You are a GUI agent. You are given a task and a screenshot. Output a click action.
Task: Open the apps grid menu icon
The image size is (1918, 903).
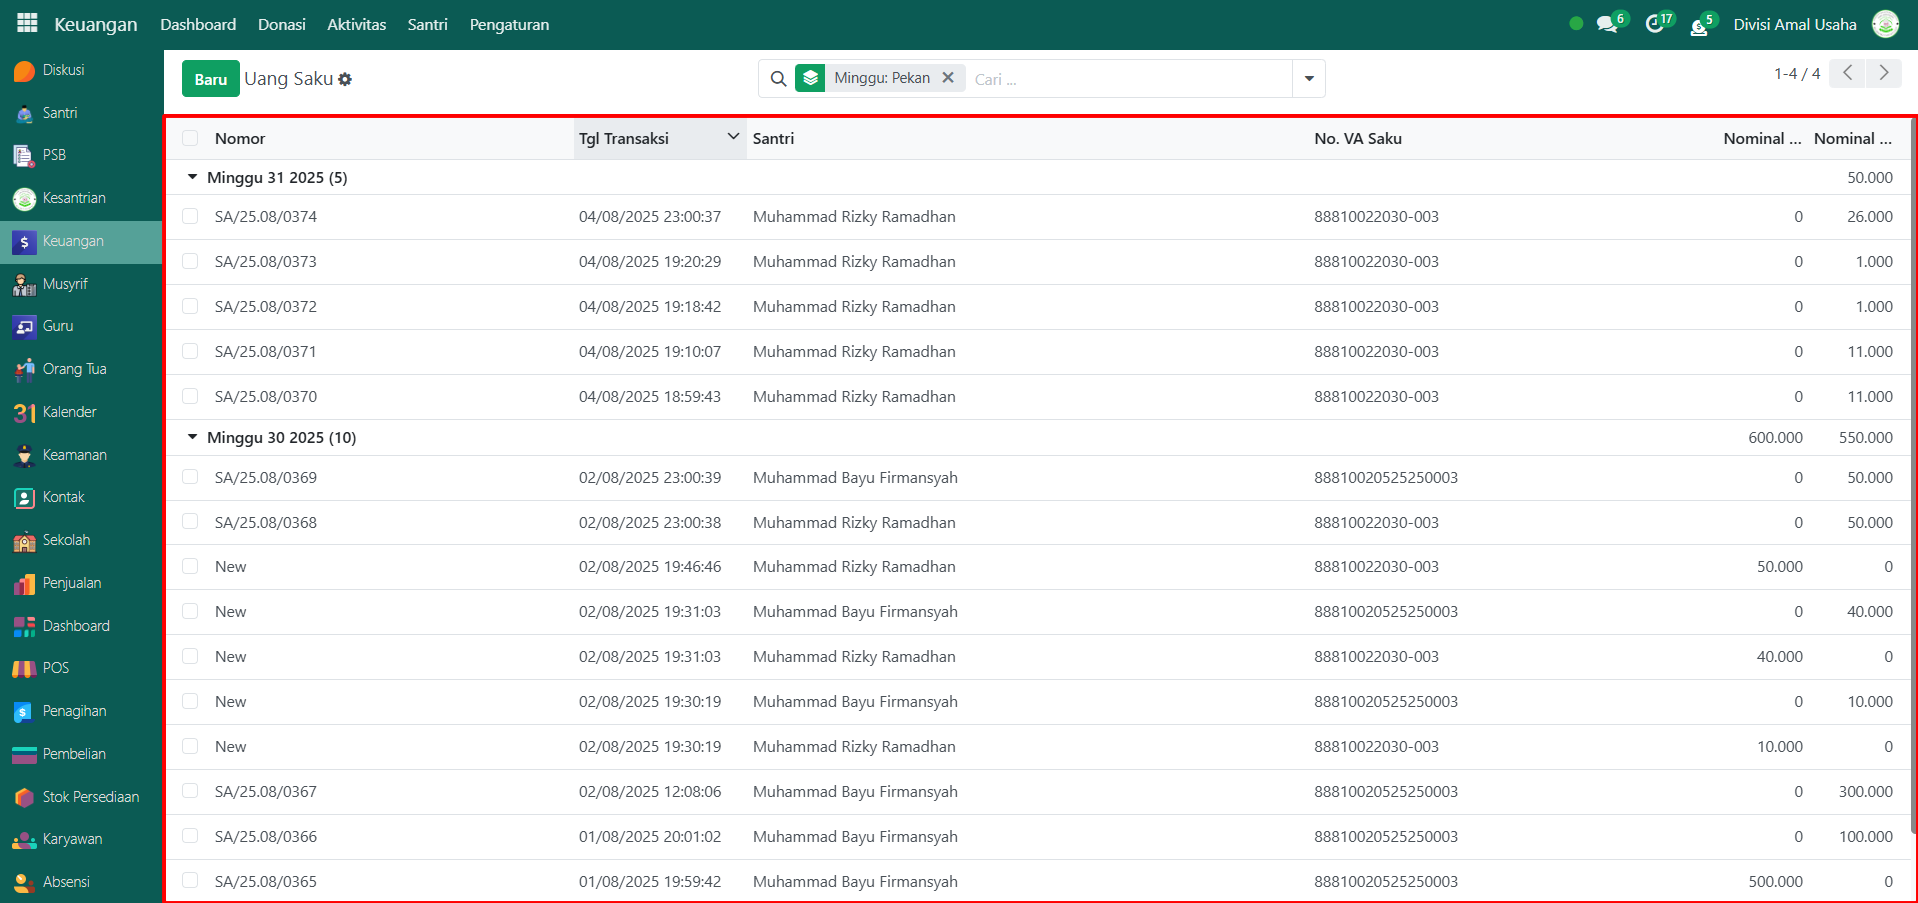click(27, 23)
